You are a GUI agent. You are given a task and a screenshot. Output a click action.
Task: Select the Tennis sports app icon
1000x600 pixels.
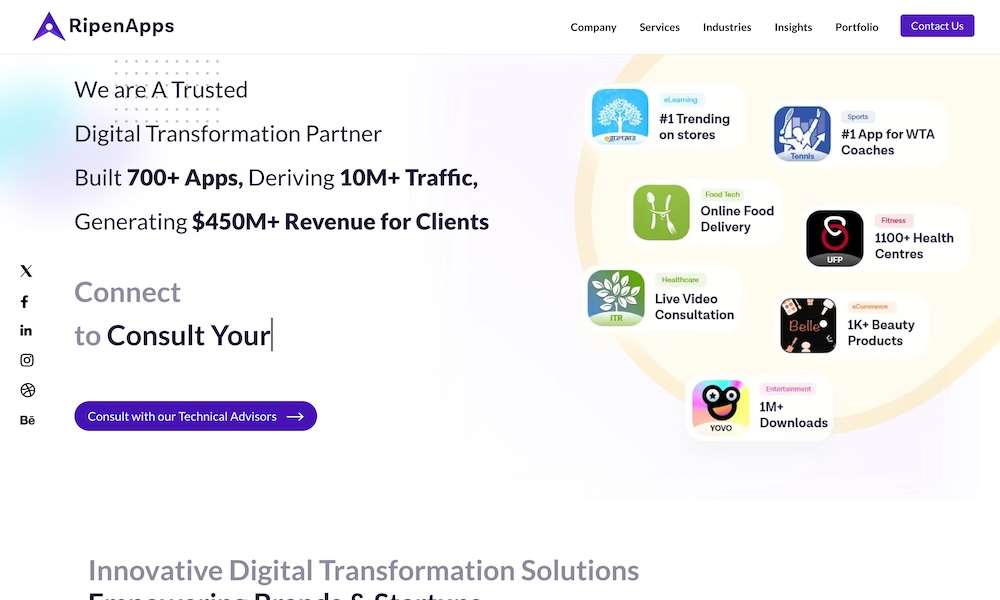click(802, 134)
